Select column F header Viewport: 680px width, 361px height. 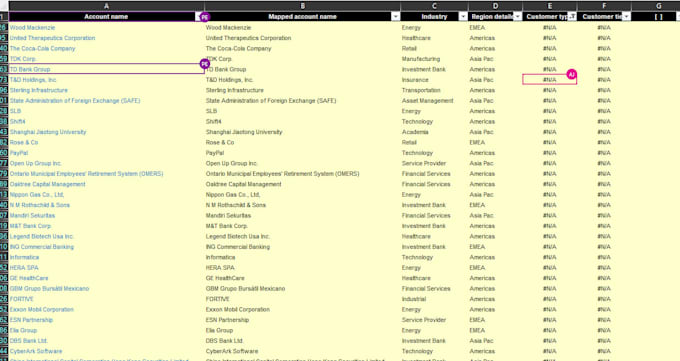604,6
